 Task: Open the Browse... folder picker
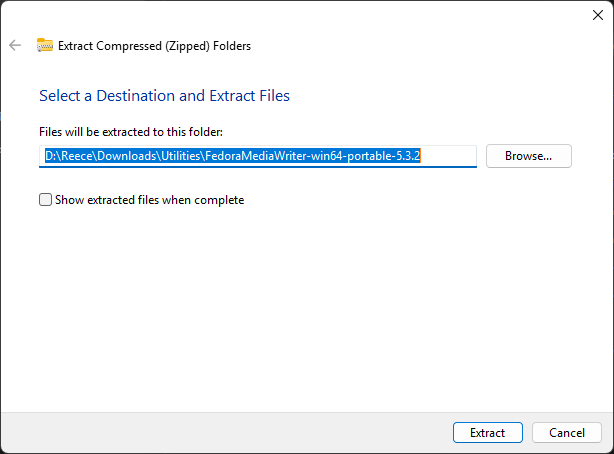click(x=529, y=156)
